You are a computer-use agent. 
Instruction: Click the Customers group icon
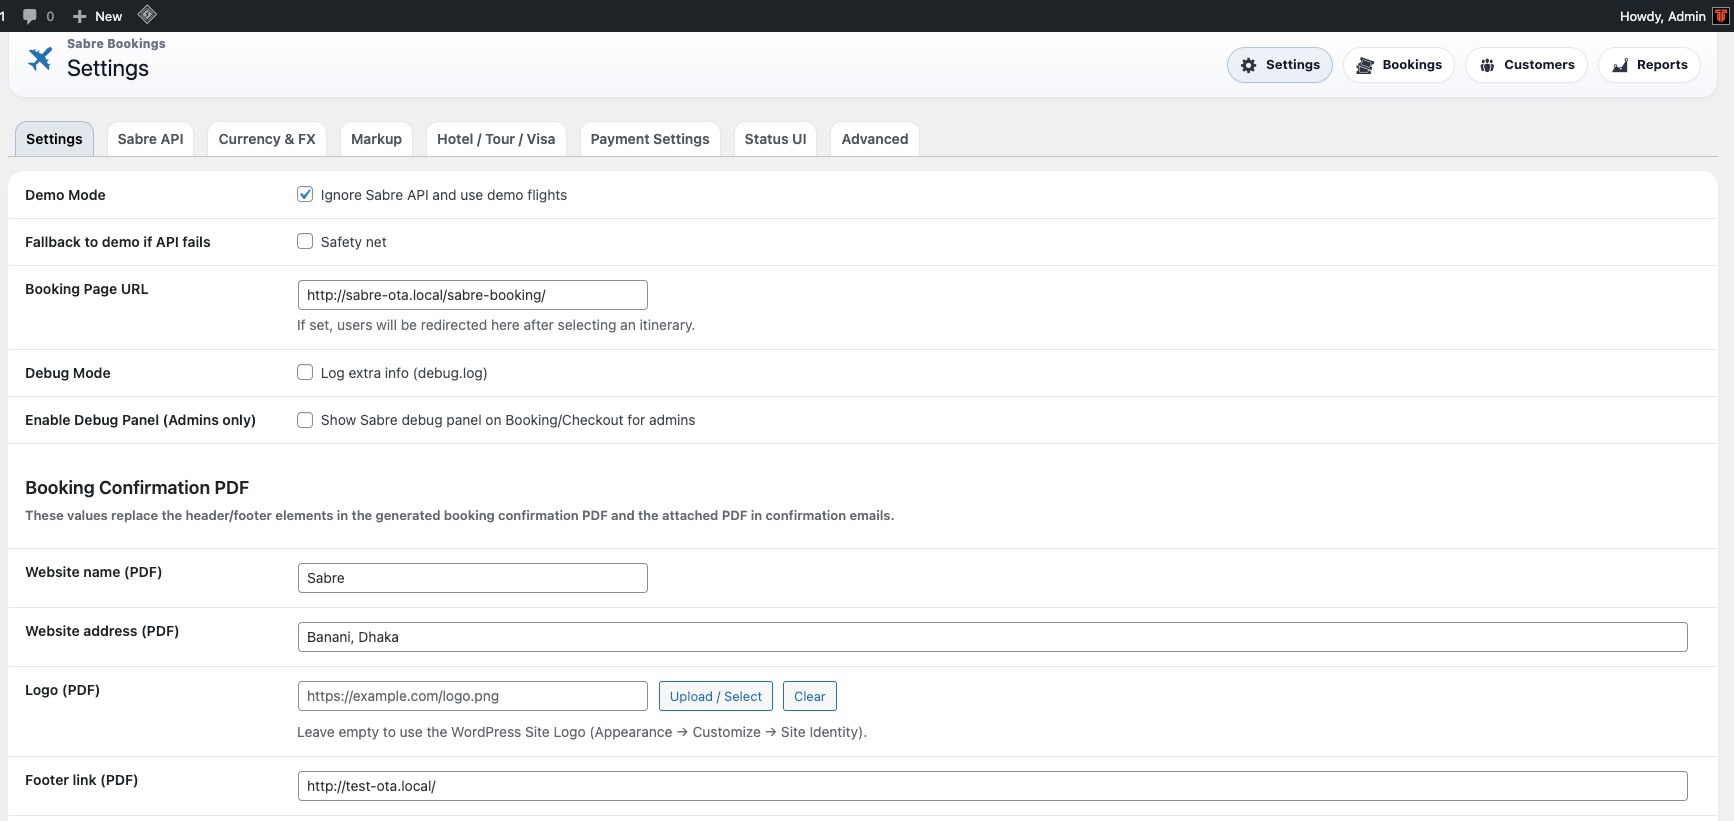click(x=1487, y=65)
